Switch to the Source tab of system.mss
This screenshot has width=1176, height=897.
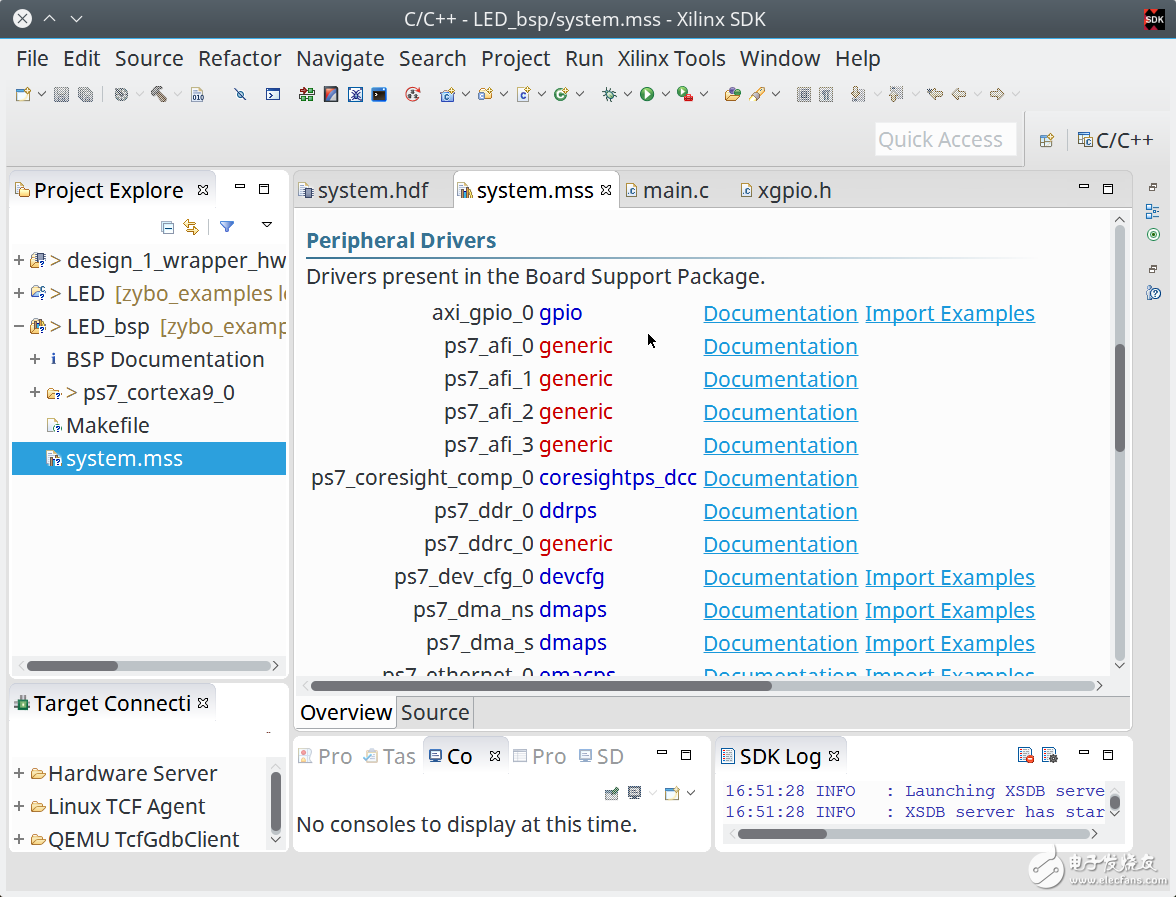coord(435,713)
